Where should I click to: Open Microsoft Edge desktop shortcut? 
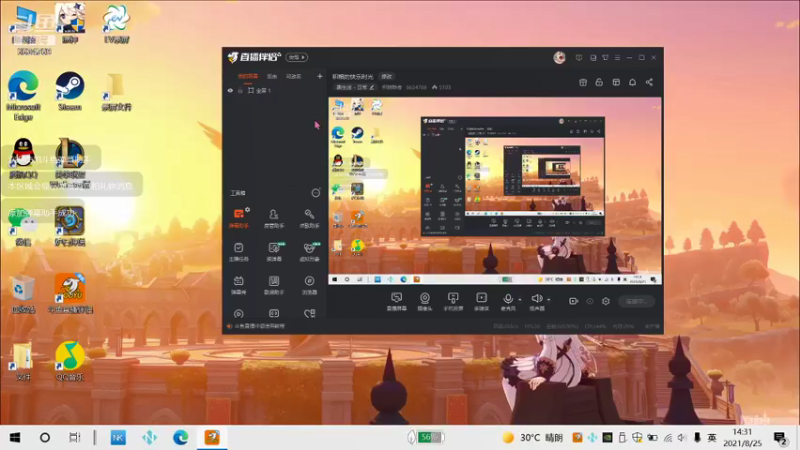pos(23,96)
